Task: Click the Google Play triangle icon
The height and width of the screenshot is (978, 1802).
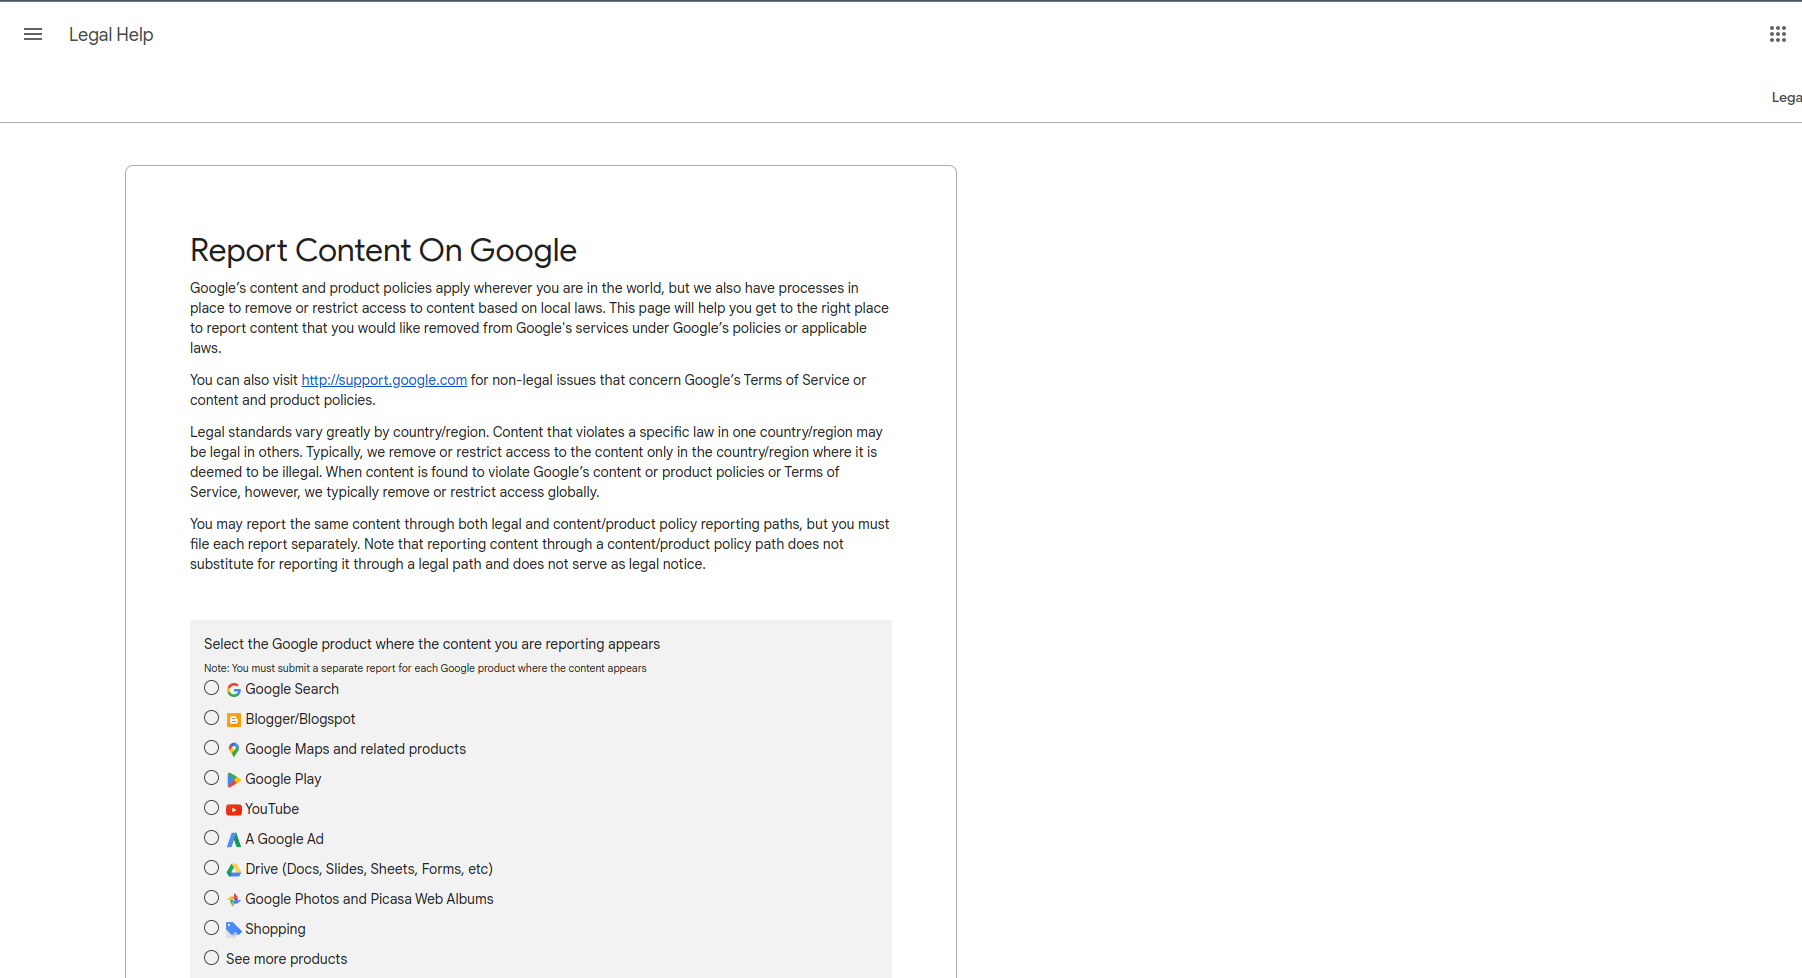Action: (233, 780)
